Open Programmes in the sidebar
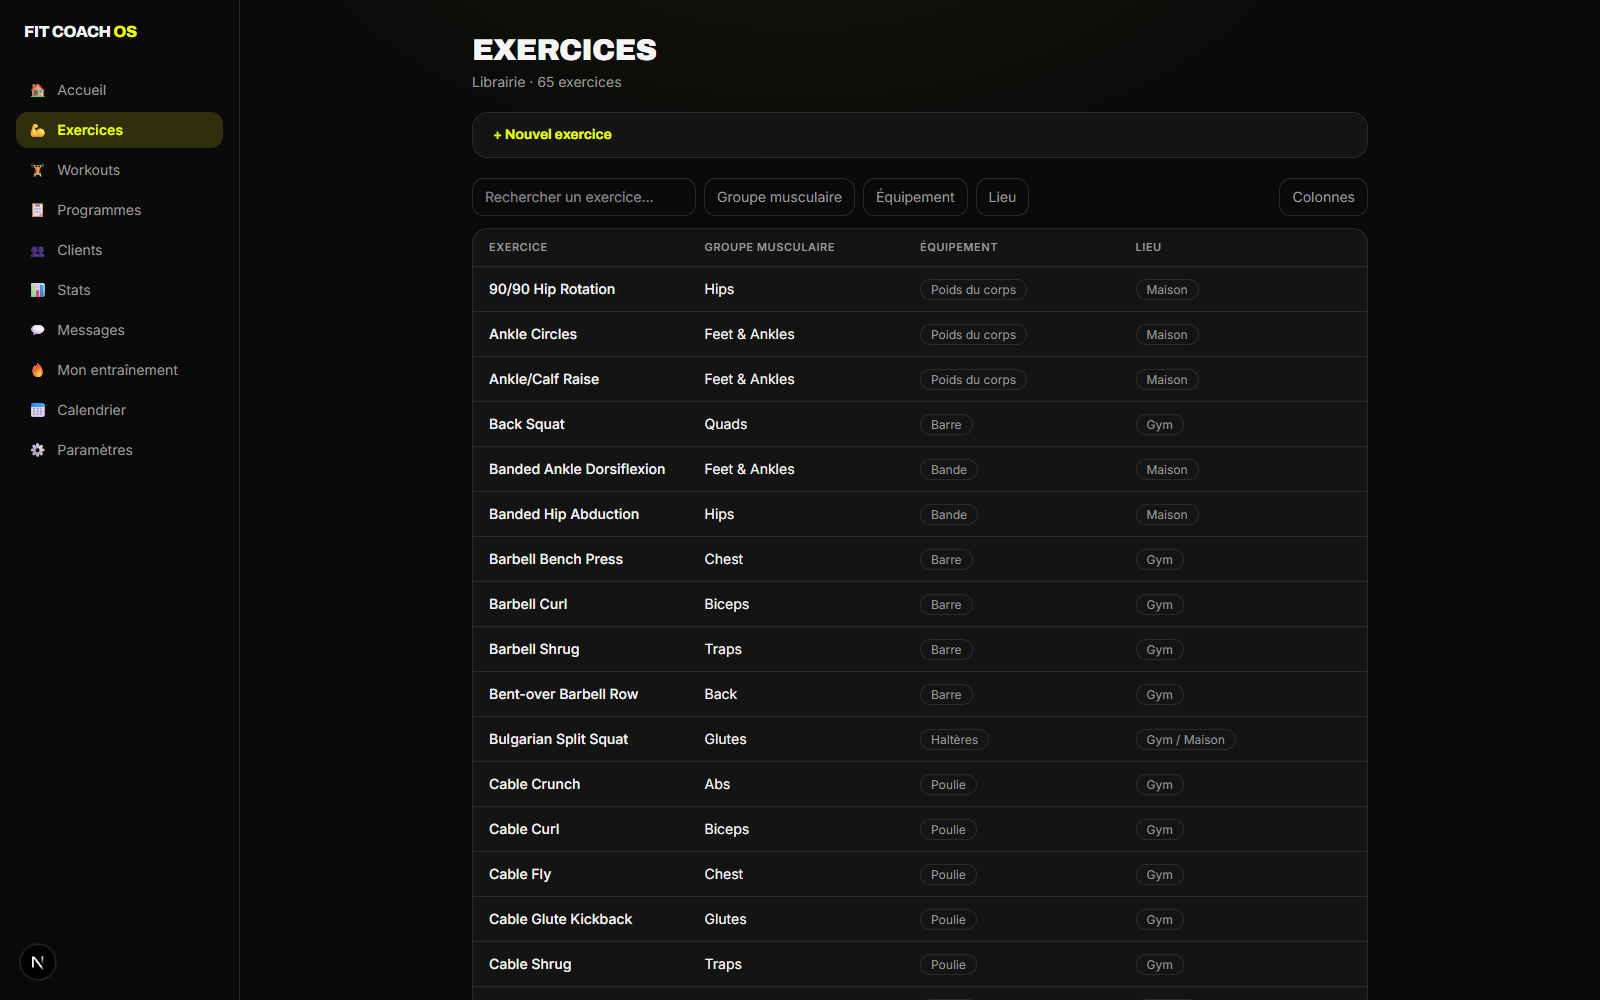1600x1000 pixels. coord(119,210)
